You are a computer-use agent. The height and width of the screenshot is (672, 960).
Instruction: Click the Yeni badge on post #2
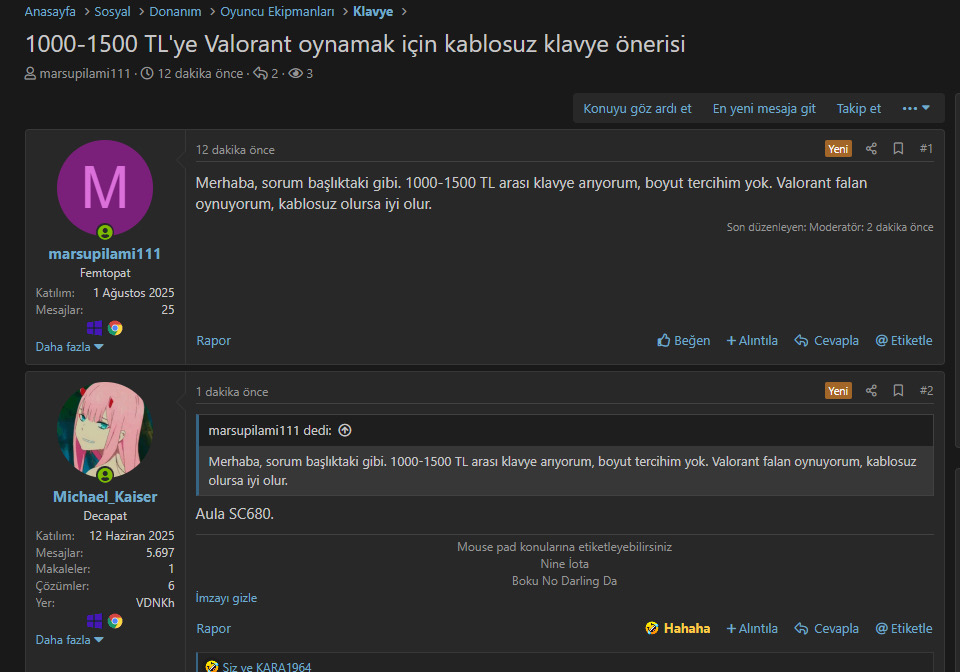(x=838, y=390)
